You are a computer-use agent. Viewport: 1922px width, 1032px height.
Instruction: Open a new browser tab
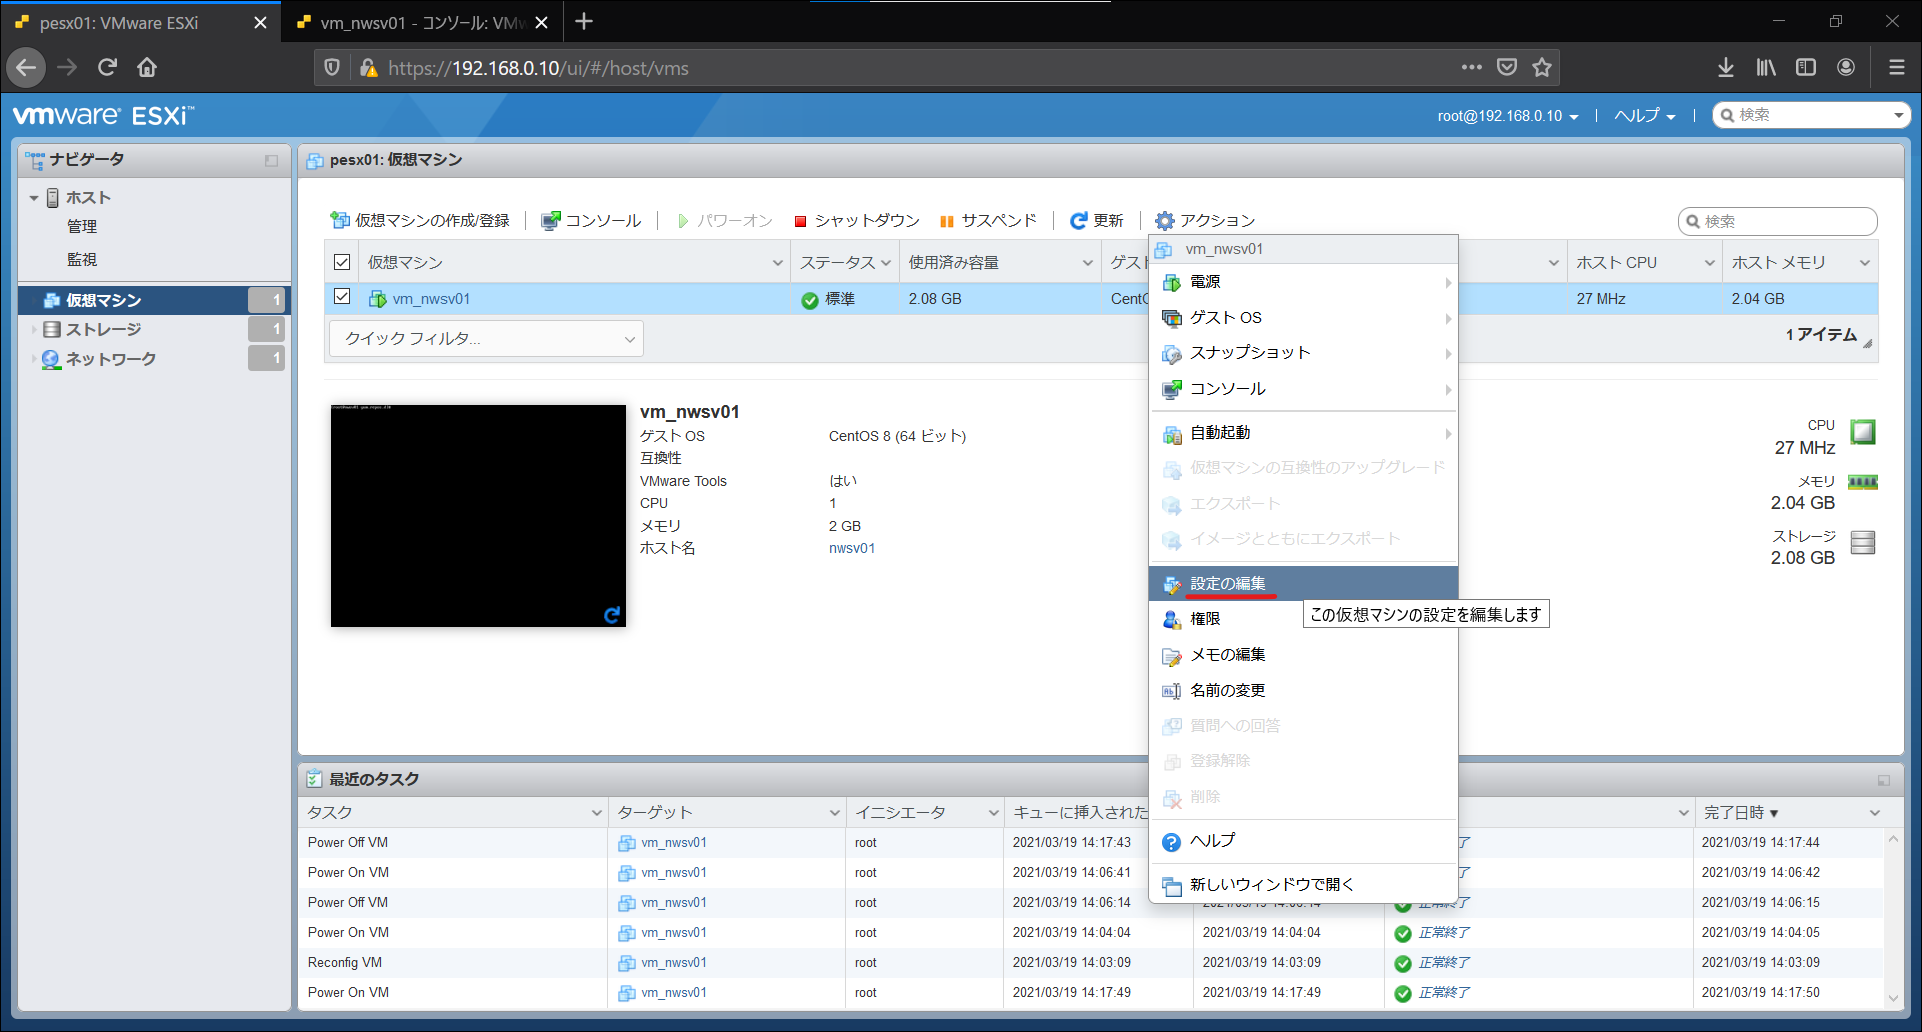click(x=585, y=21)
